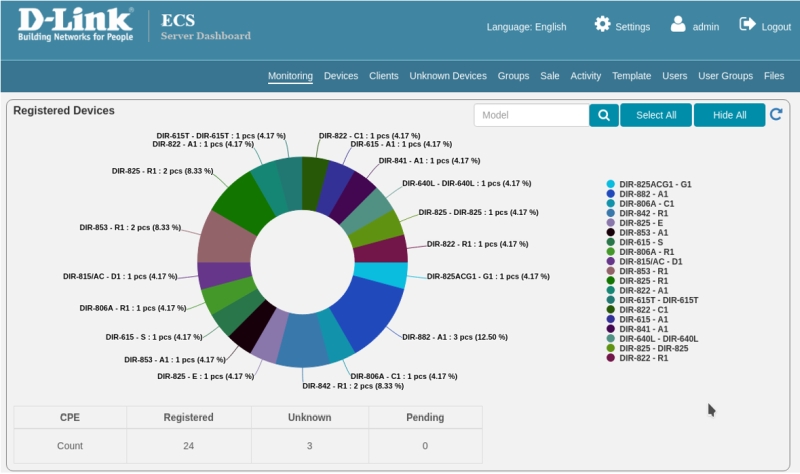Screen dimensions: 800x474
Task: Toggle DIR-882 - A1 legend item
Action: (647, 194)
